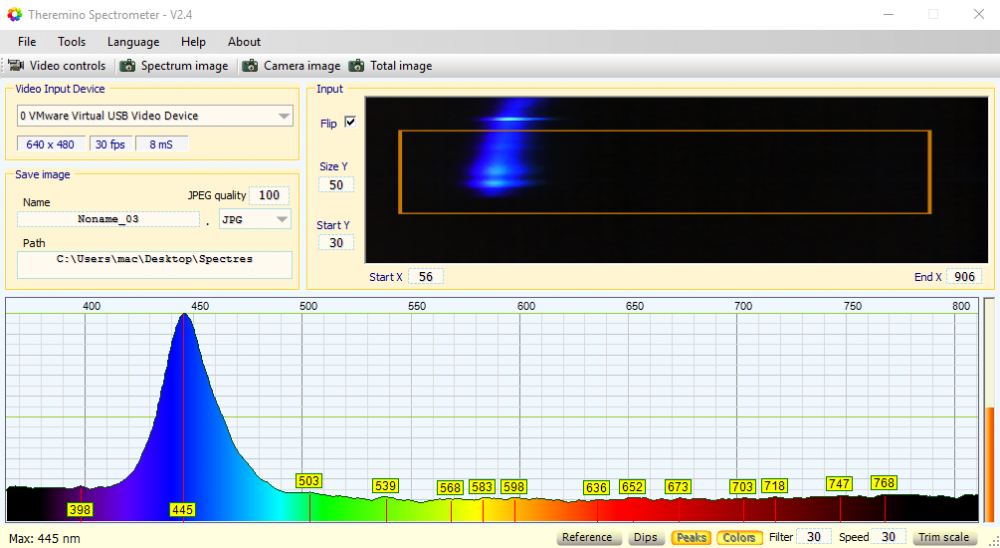
Task: Click the 539 peak label
Action: coord(385,485)
